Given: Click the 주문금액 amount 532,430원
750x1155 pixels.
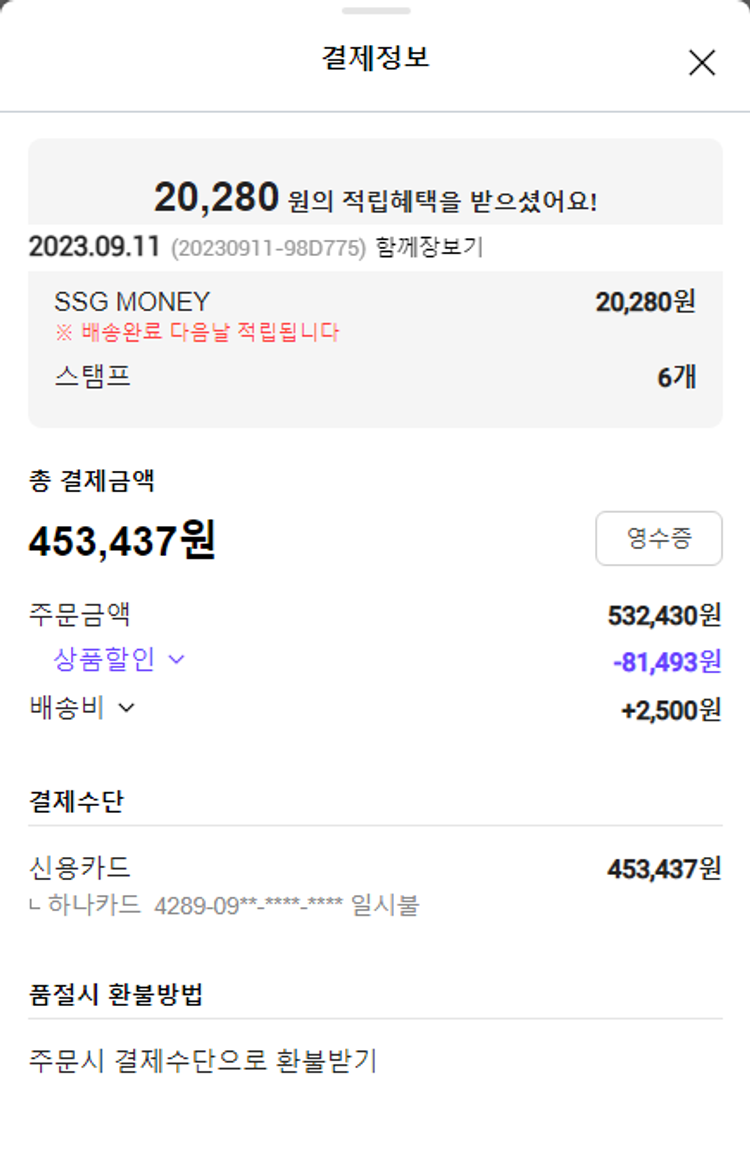Looking at the screenshot, I should pos(664,615).
